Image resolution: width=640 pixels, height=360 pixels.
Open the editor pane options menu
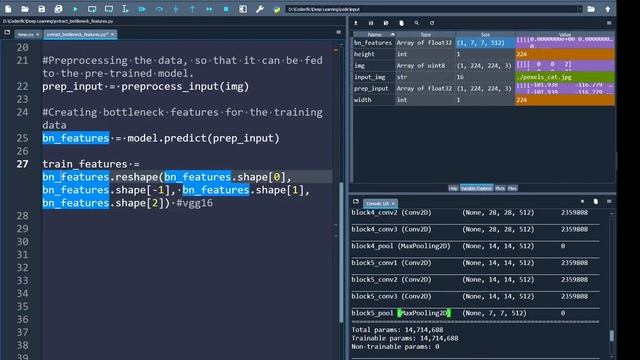pos(338,32)
